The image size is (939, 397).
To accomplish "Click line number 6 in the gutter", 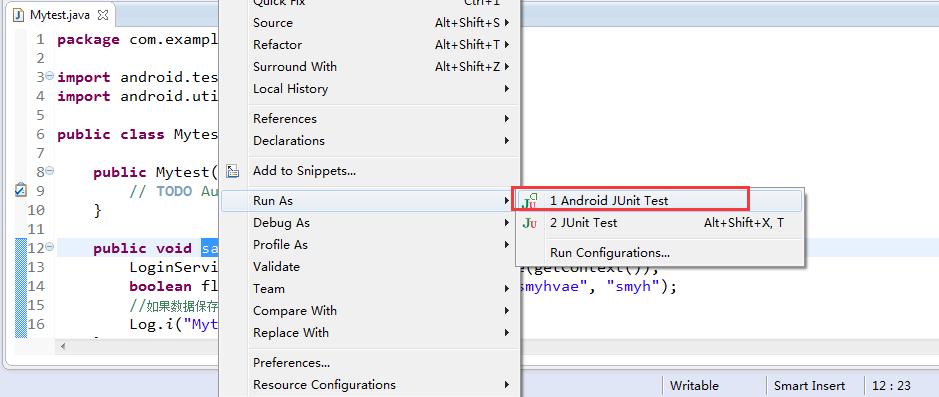I will click(x=40, y=134).
